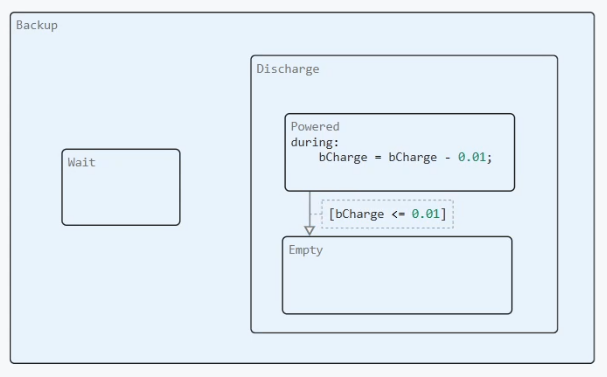The height and width of the screenshot is (377, 607).
Task: Click the [bCharge <= 0.01] transition condition
Action: 387,214
